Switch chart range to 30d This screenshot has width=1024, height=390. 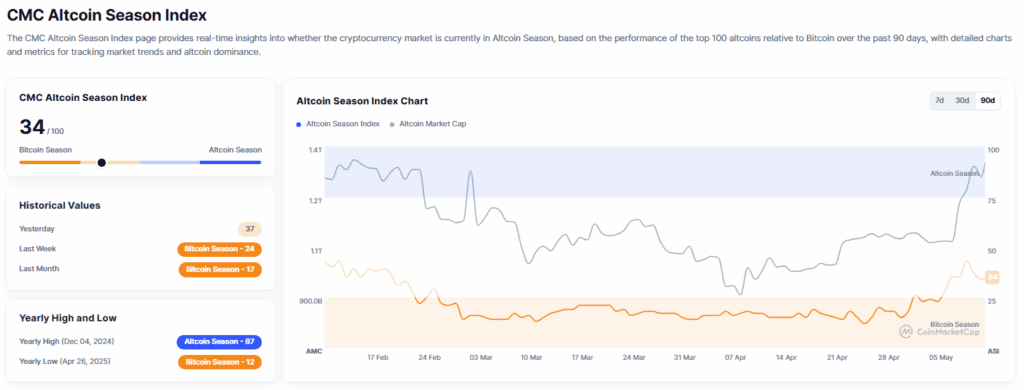pyautogui.click(x=962, y=101)
